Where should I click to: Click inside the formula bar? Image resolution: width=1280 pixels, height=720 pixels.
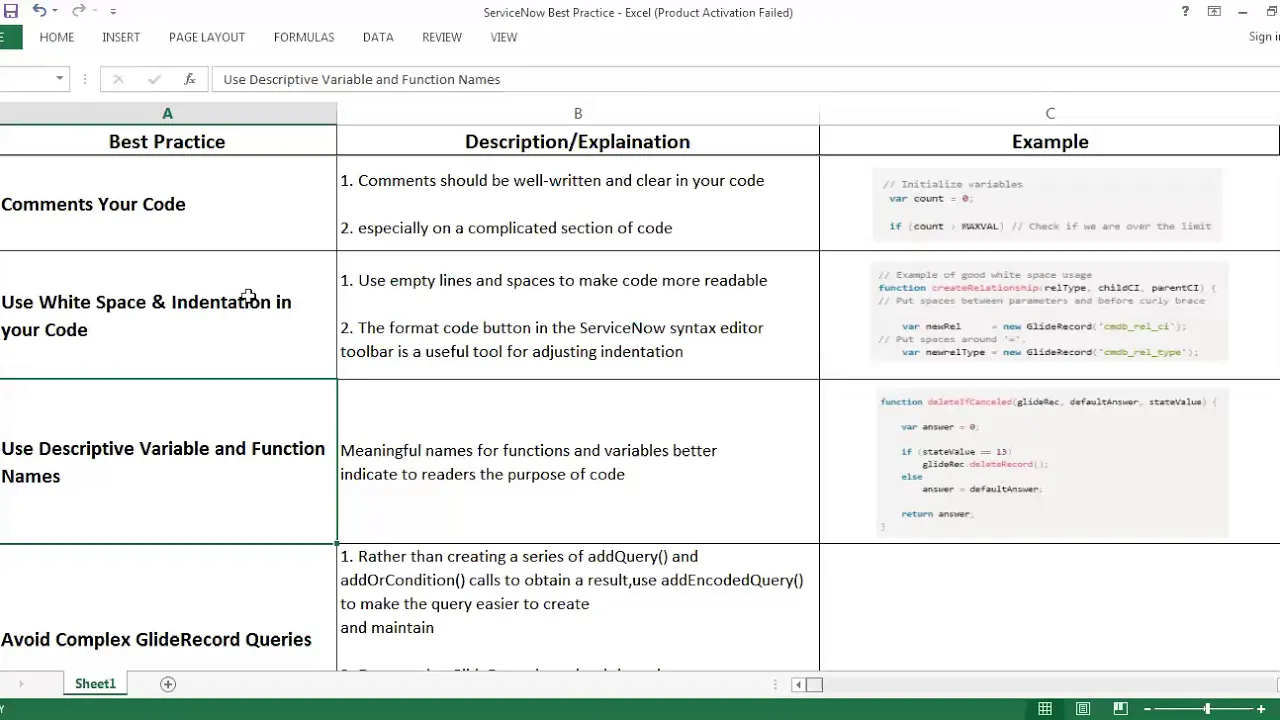[x=500, y=79]
